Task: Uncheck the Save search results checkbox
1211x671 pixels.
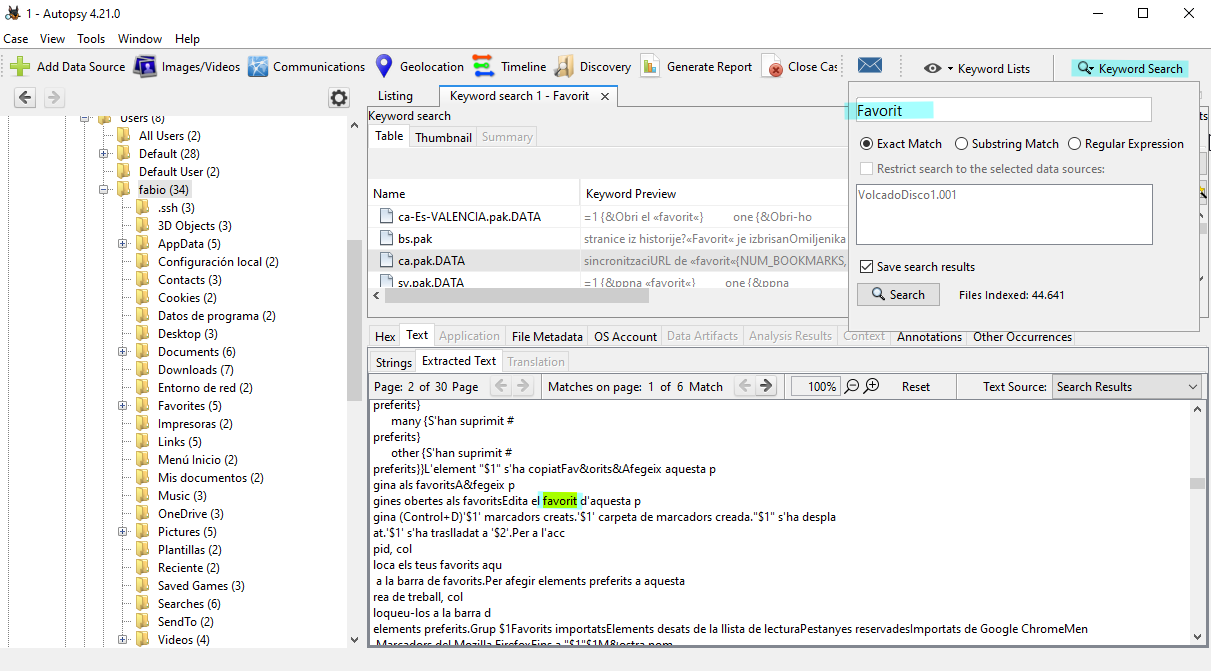Action: (866, 267)
